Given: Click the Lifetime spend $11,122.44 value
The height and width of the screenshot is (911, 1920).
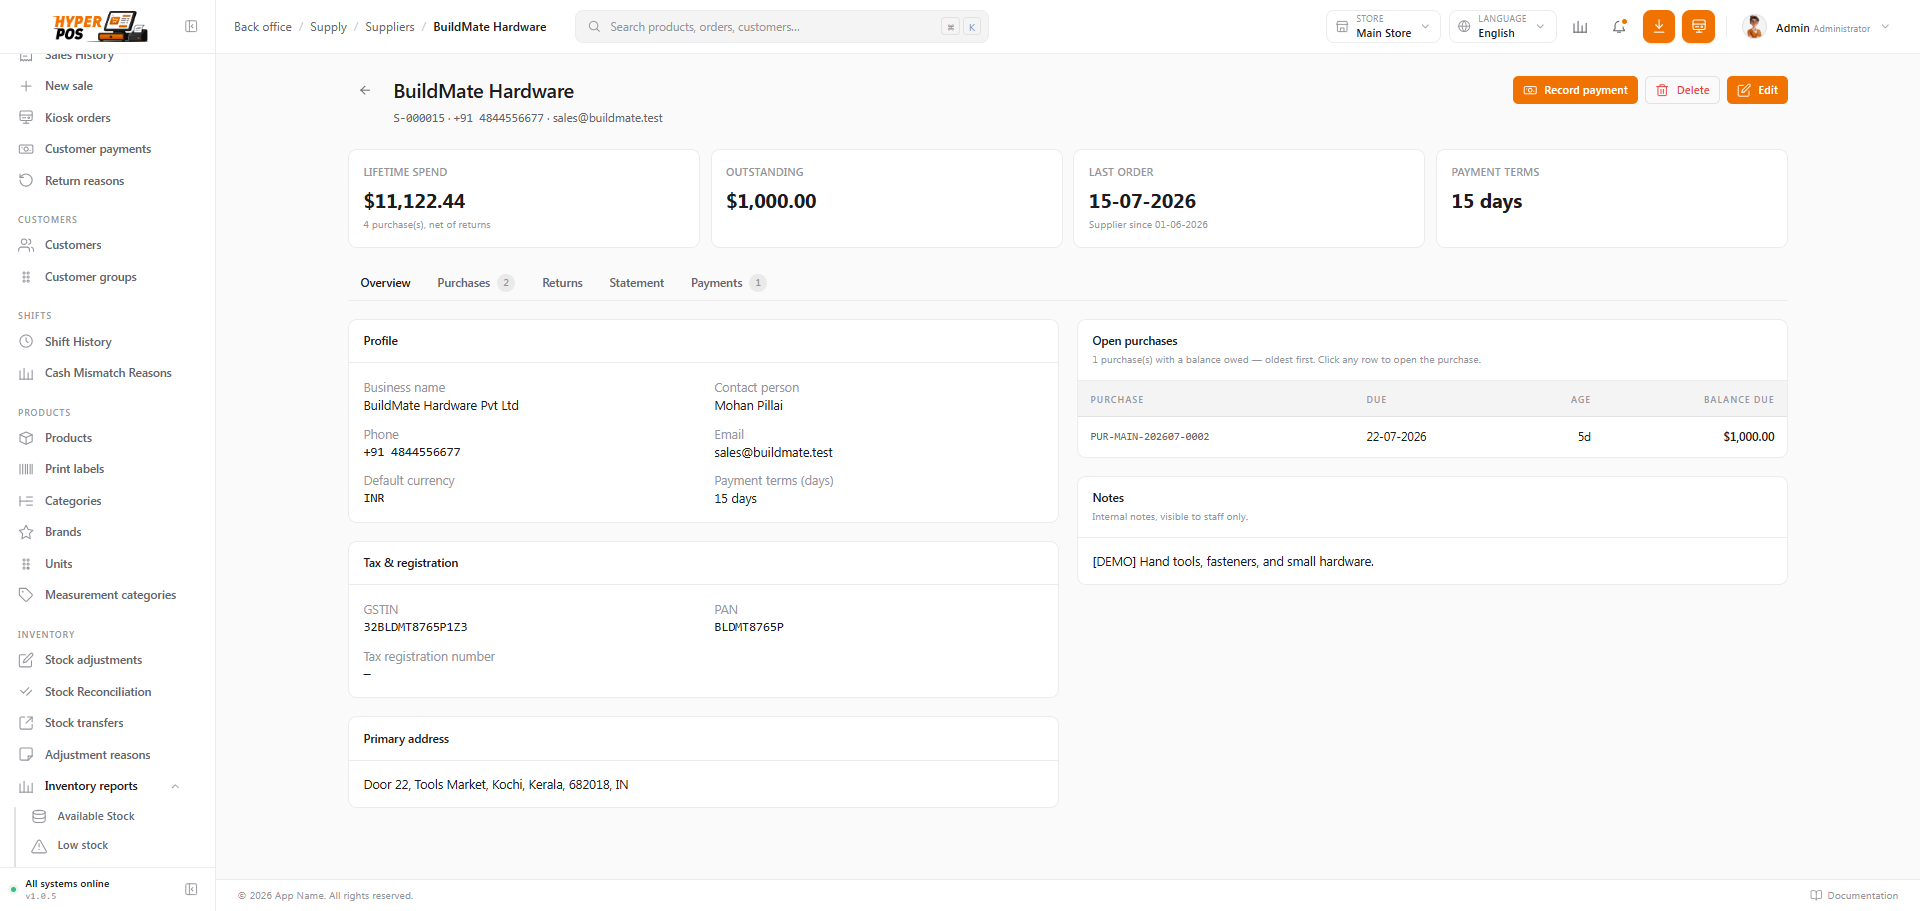Looking at the screenshot, I should point(414,201).
